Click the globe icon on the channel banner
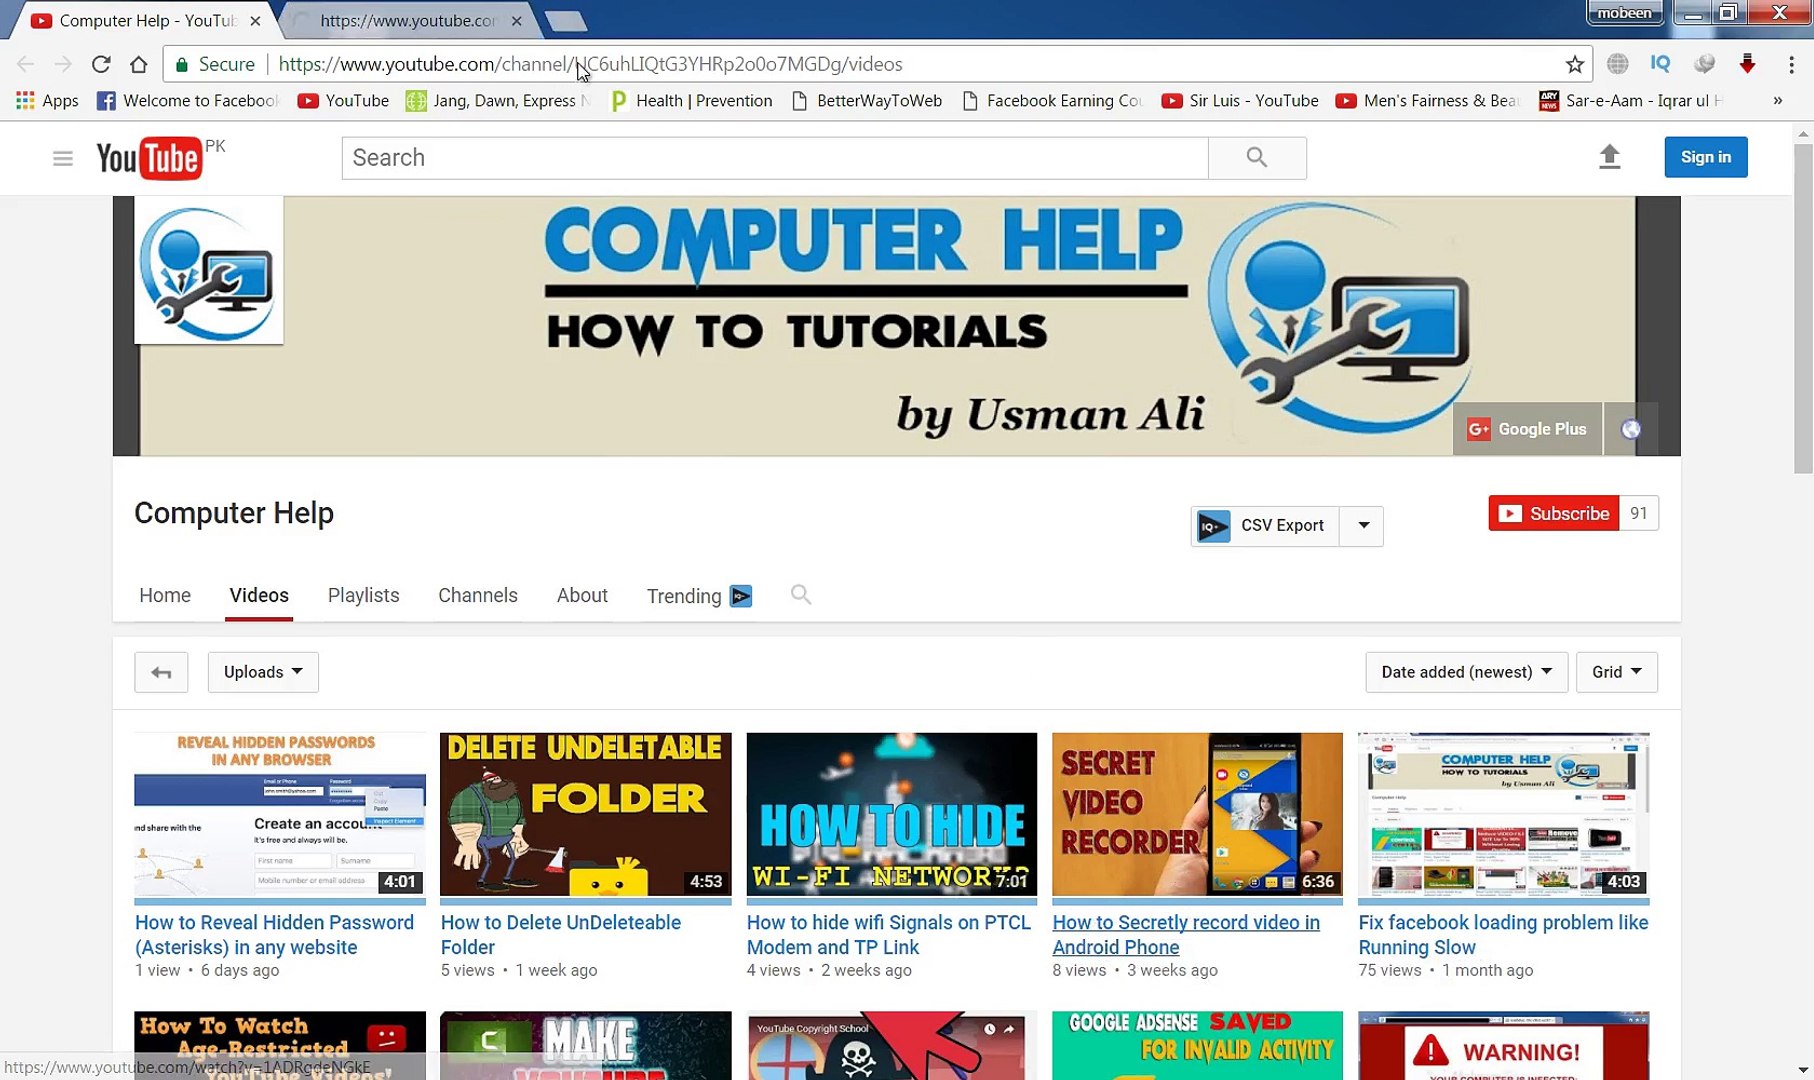The height and width of the screenshot is (1080, 1814). 1631,428
